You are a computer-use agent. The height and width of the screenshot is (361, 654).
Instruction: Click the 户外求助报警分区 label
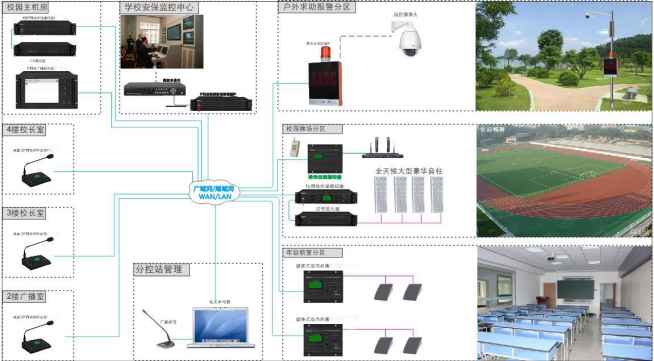[x=317, y=7]
